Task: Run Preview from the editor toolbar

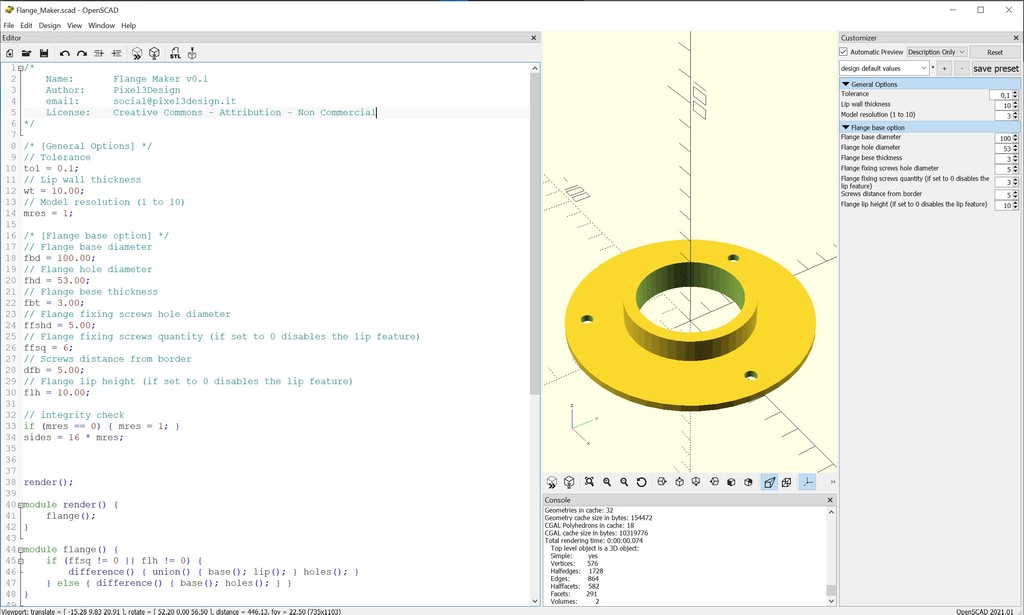Action: [x=137, y=54]
